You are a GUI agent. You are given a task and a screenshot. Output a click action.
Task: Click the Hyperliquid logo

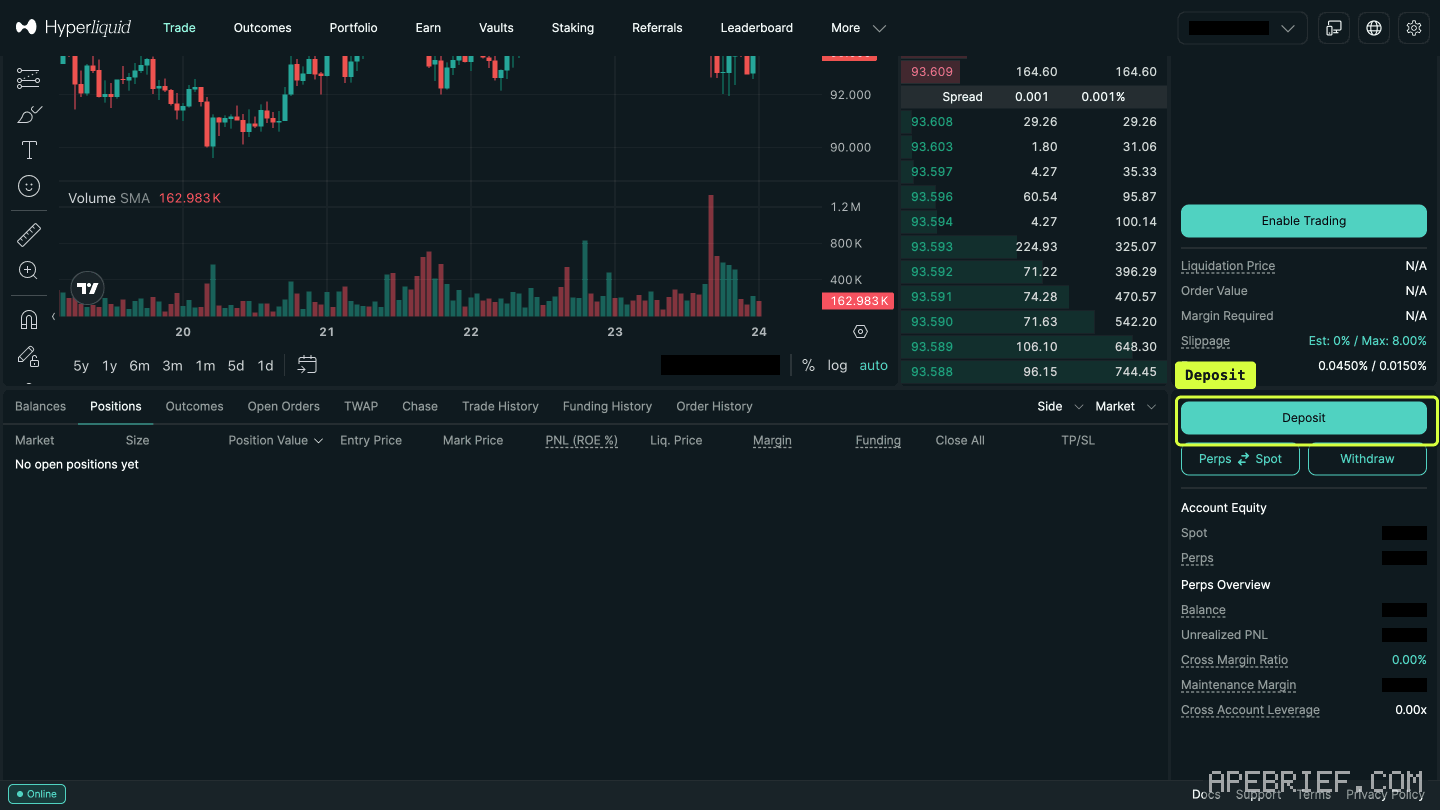click(73, 27)
